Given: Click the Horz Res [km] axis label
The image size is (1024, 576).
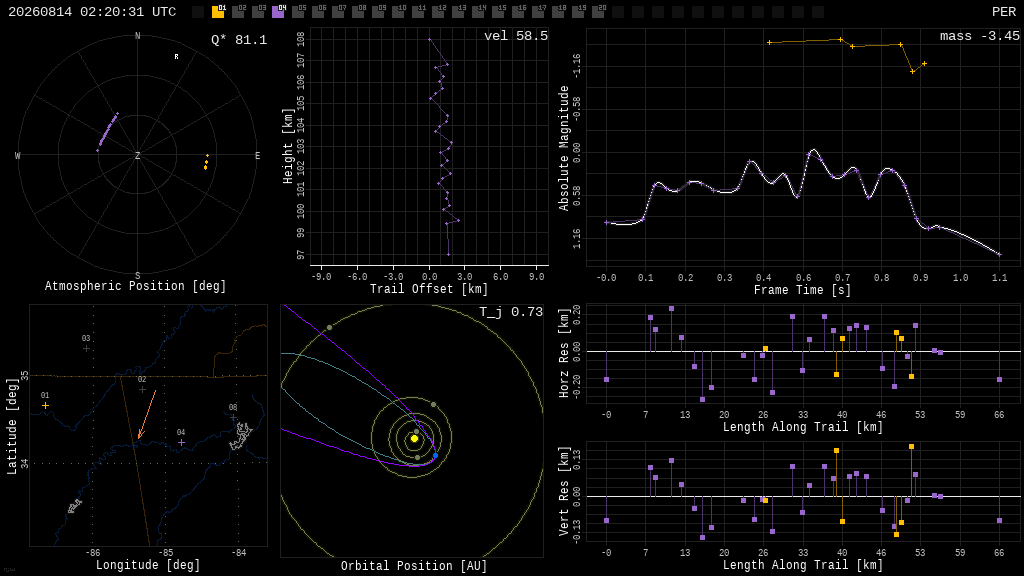Looking at the screenshot, I should click(x=564, y=353).
